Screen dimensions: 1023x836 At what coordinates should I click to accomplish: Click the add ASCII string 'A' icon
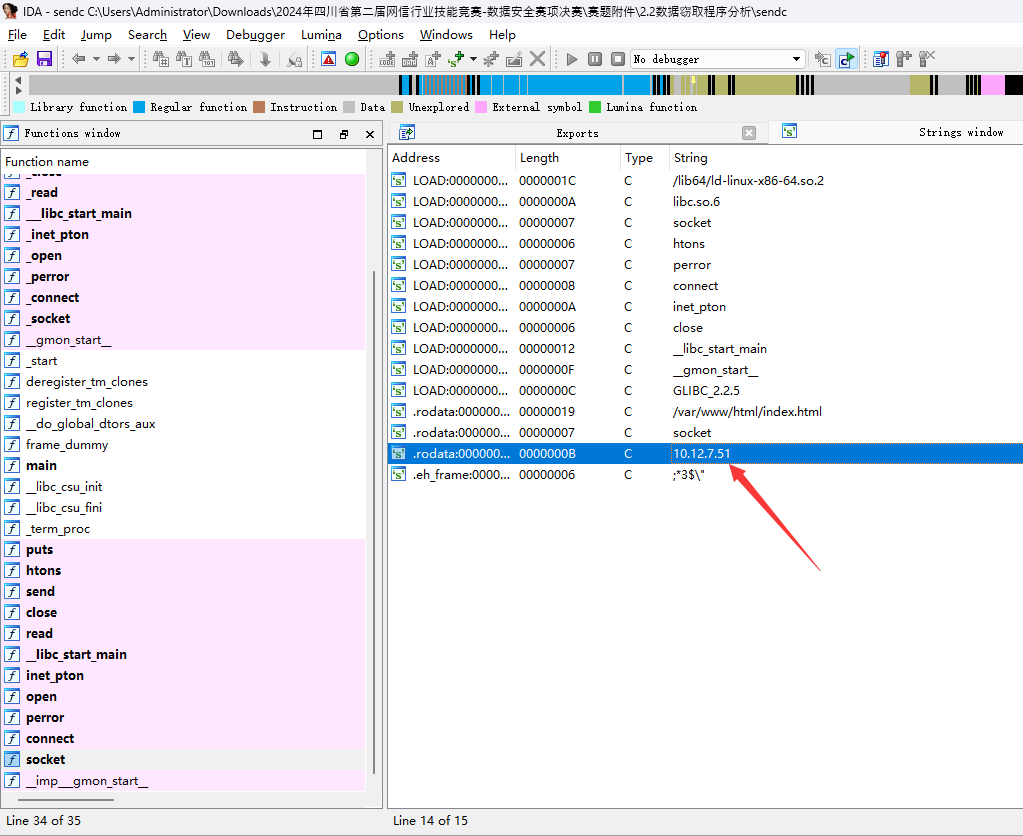click(433, 59)
